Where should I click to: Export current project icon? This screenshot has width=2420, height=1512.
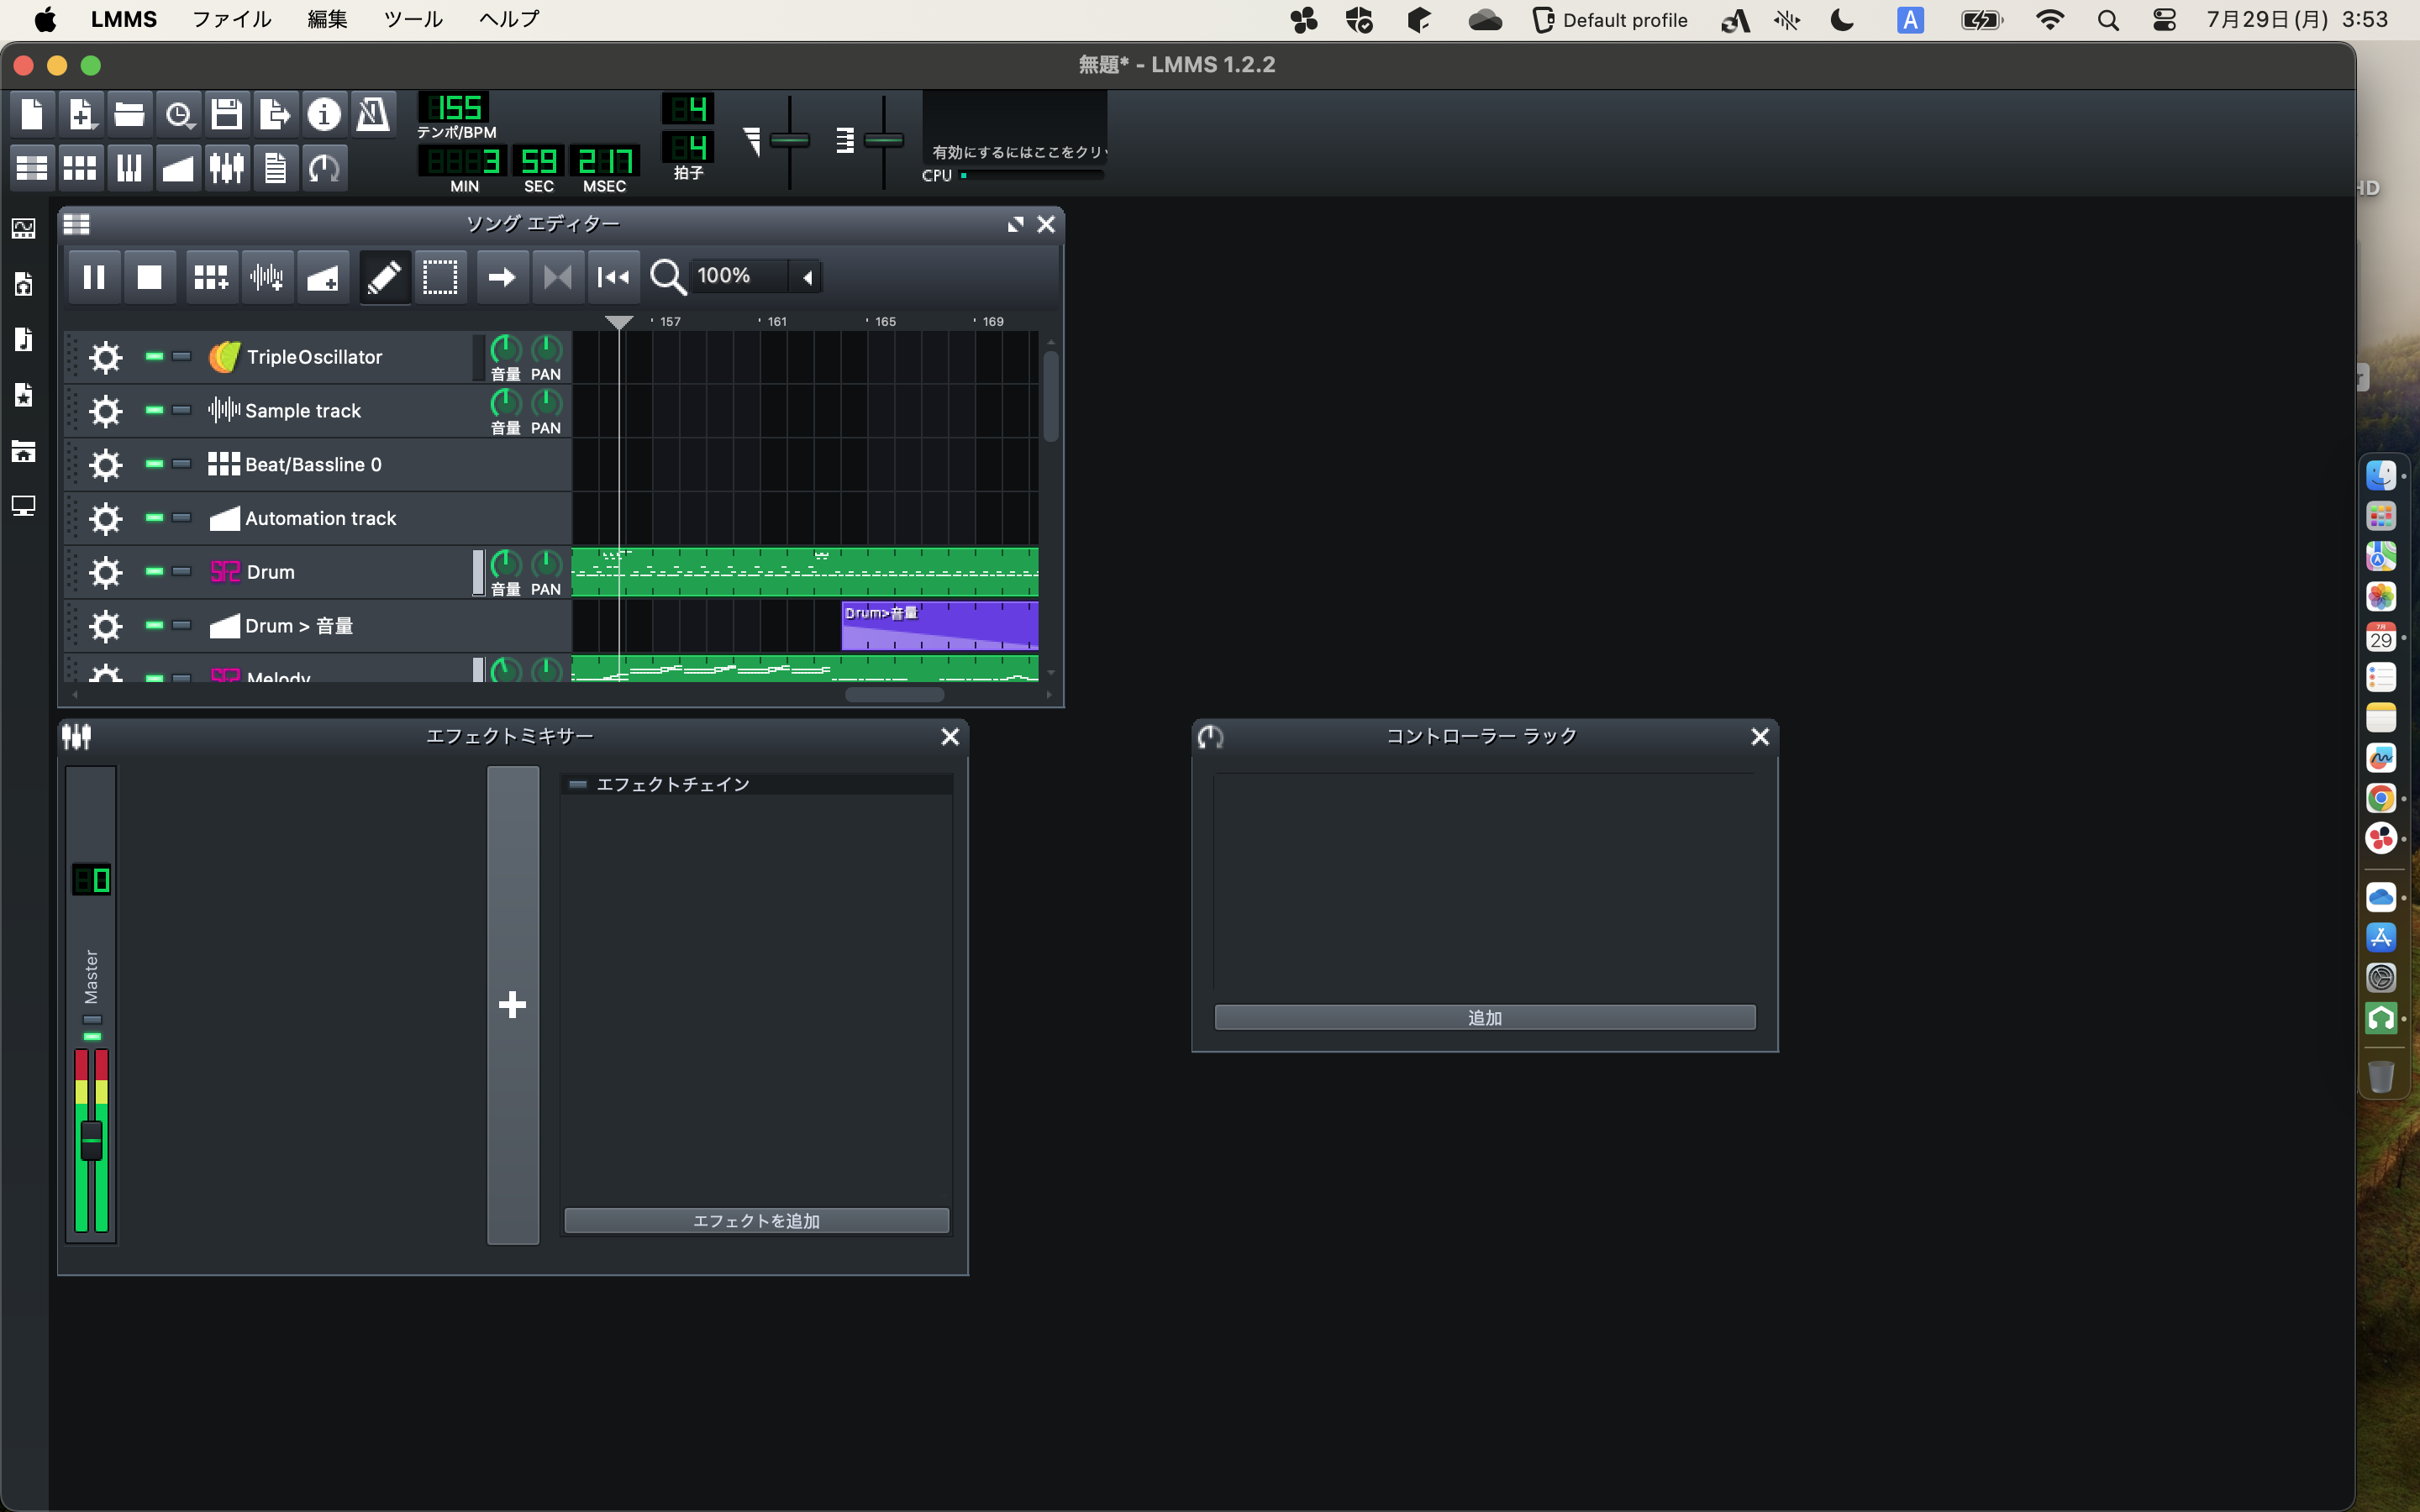[x=274, y=115]
